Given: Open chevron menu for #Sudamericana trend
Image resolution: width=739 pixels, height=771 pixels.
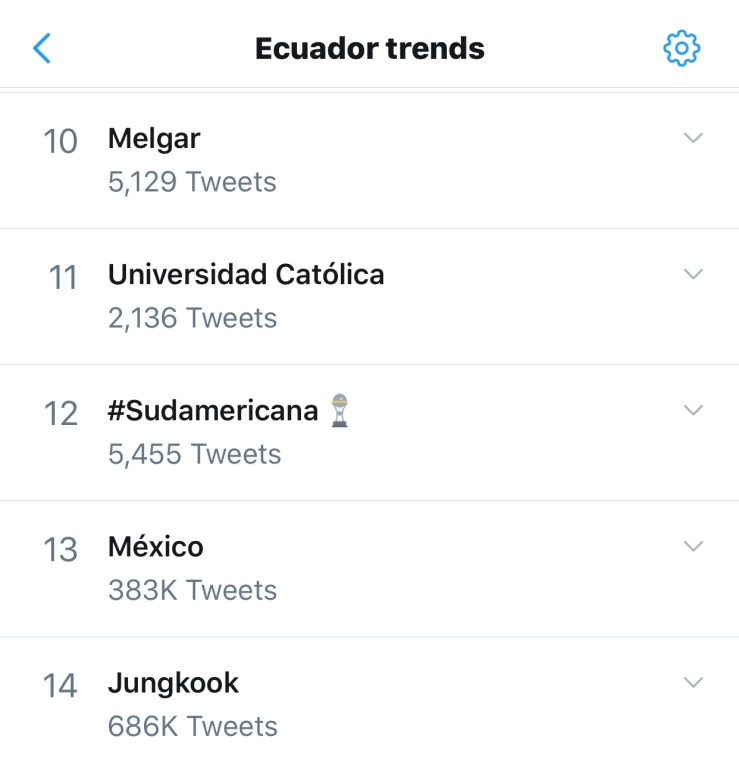Looking at the screenshot, I should [x=693, y=410].
